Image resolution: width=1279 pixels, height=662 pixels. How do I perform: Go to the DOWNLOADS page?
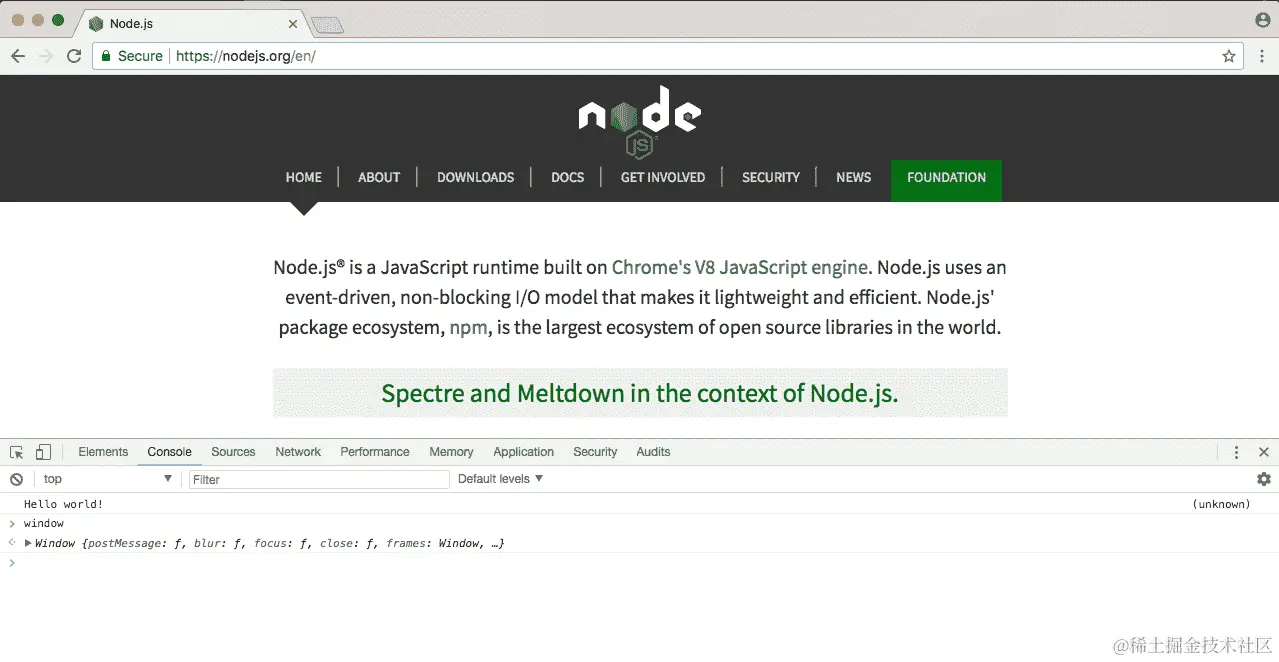coord(475,178)
